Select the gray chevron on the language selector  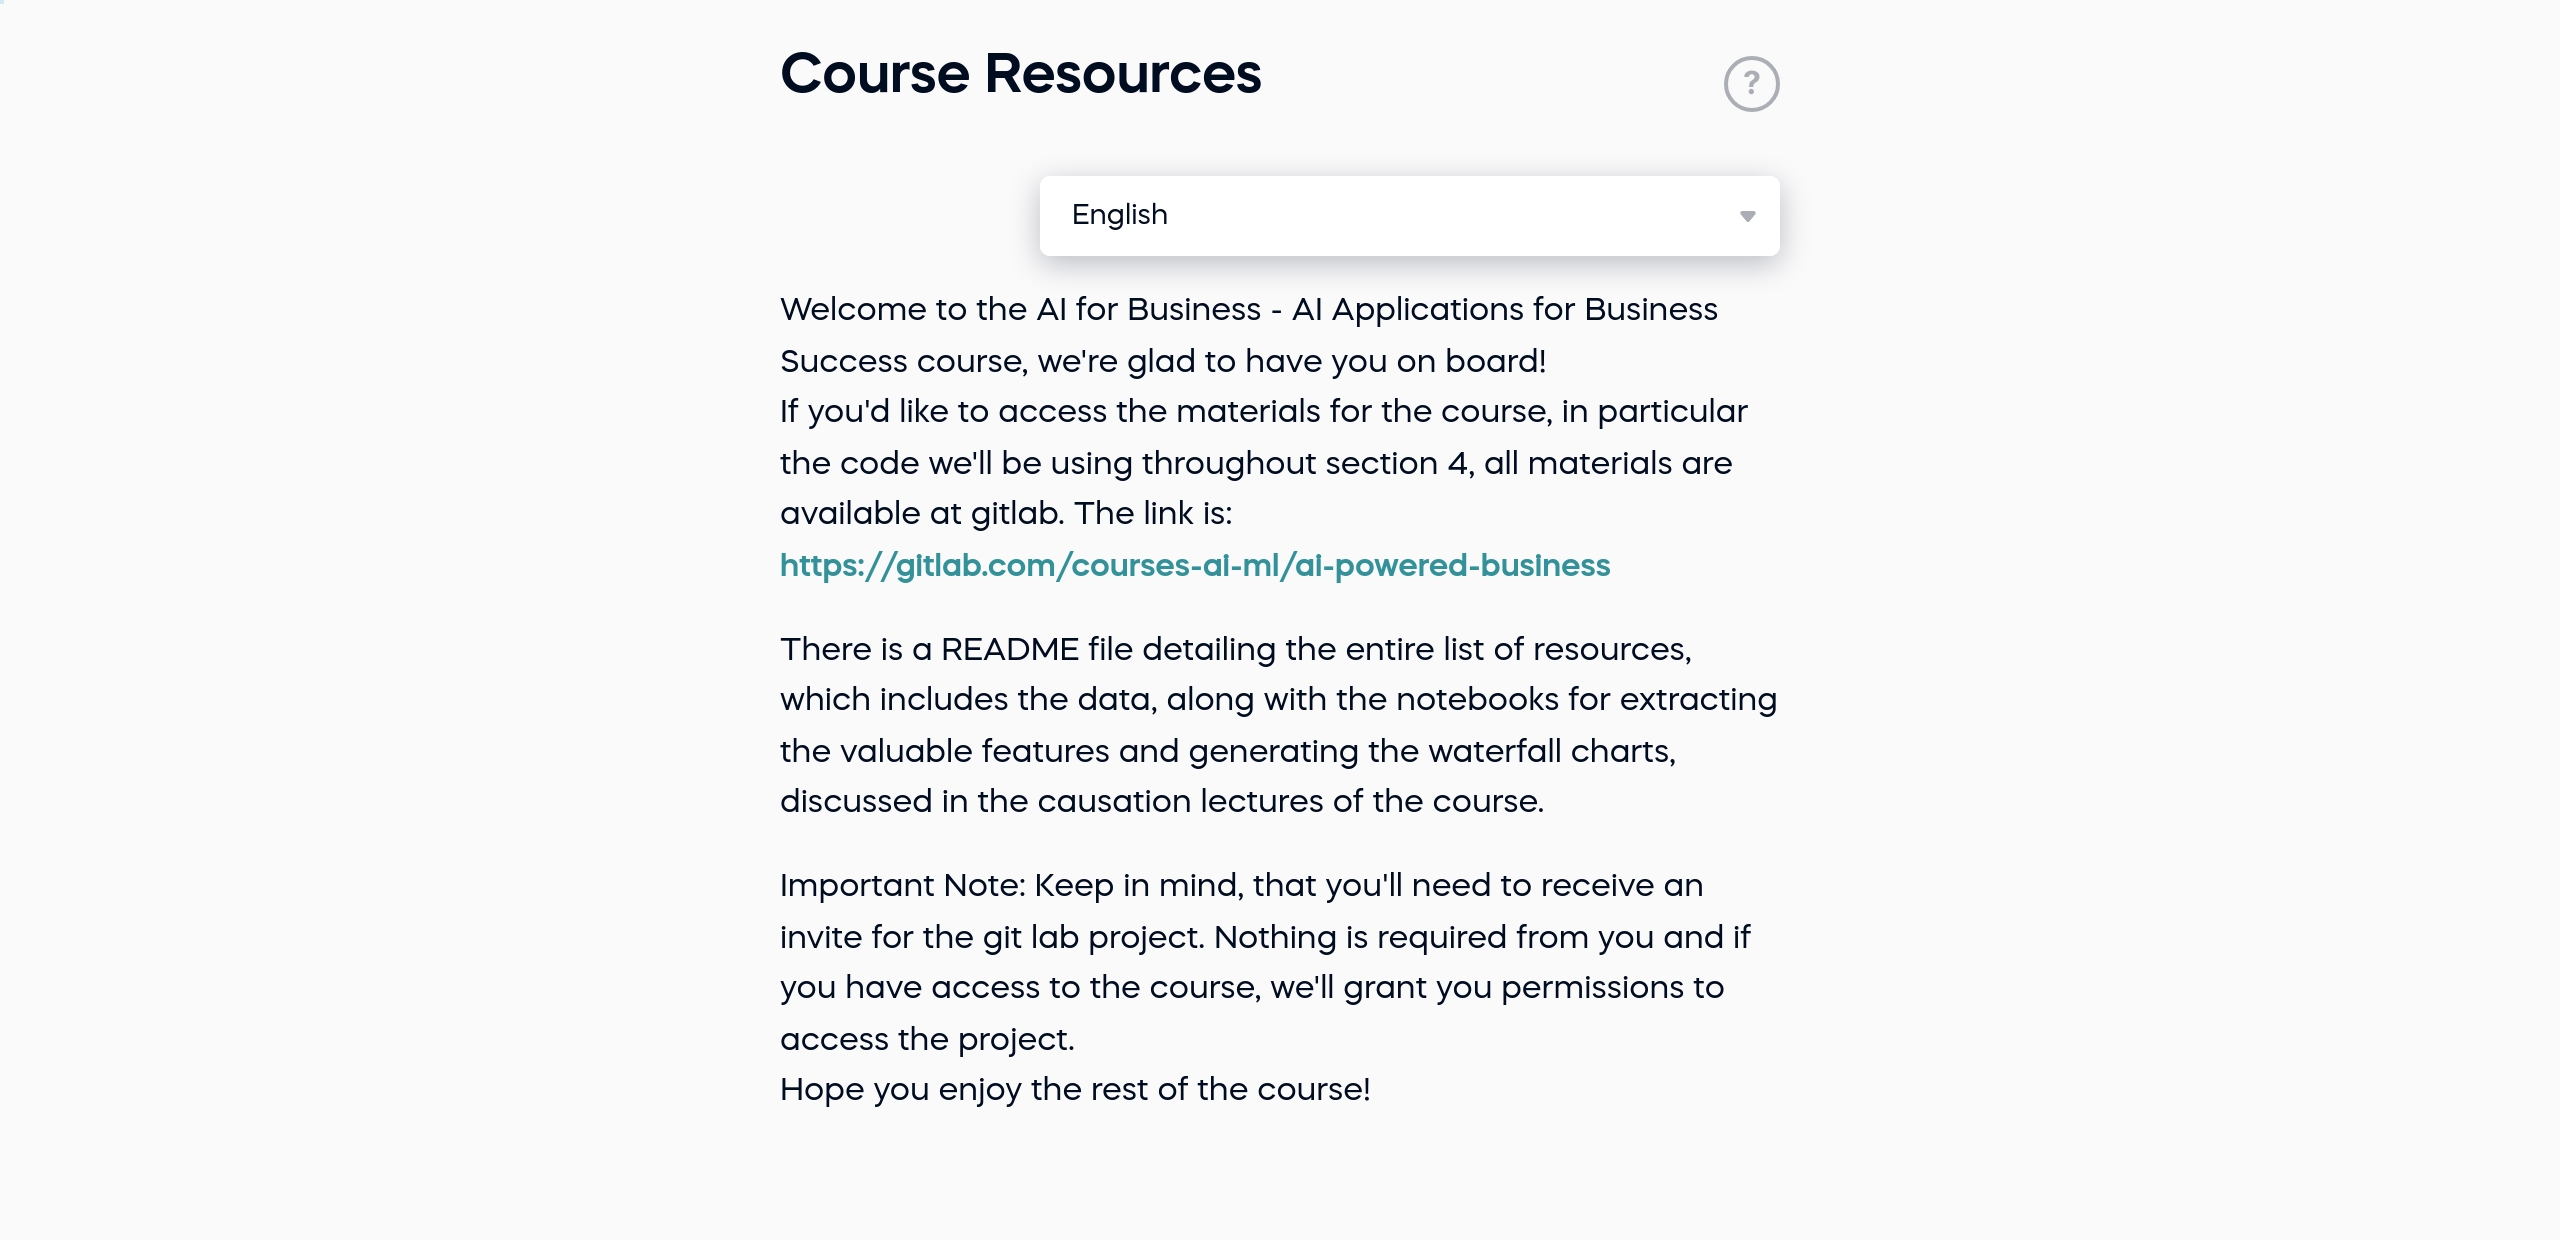(1748, 215)
